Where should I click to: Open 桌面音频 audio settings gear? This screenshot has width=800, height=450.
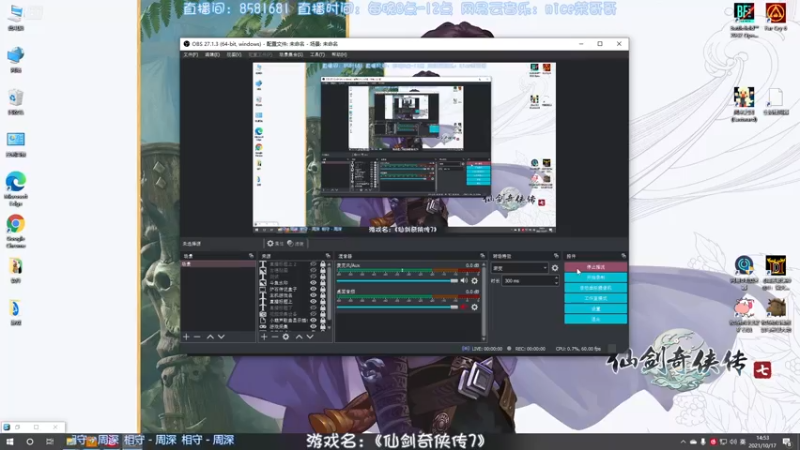click(474, 307)
